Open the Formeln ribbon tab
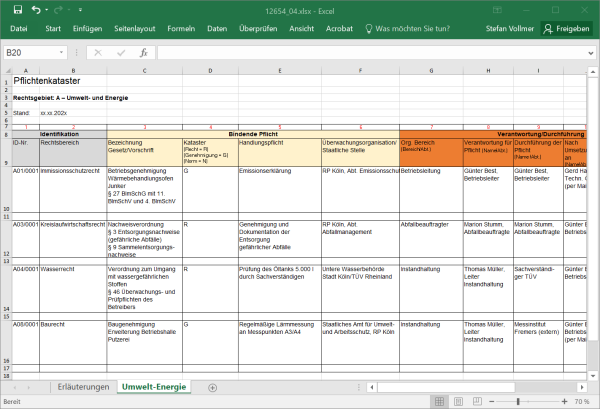Screen dimensions: 600x409 pyautogui.click(x=181, y=29)
